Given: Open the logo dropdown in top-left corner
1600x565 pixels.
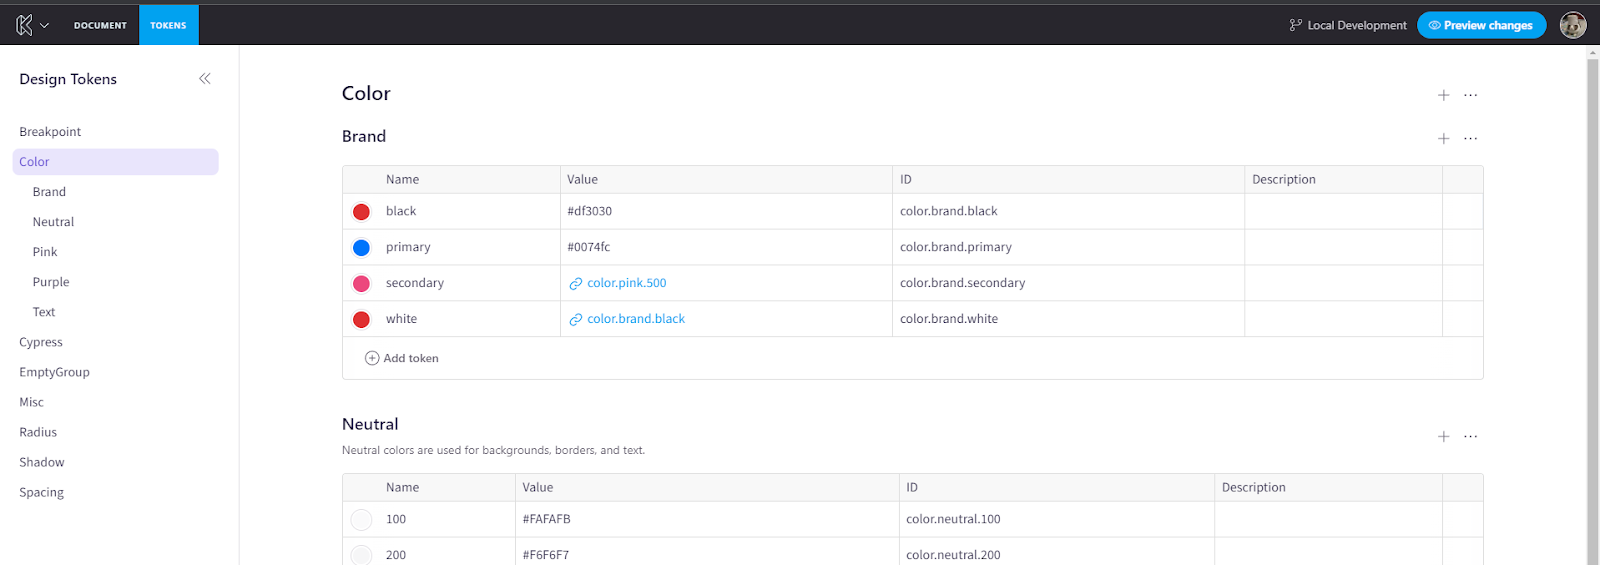Looking at the screenshot, I should (32, 25).
